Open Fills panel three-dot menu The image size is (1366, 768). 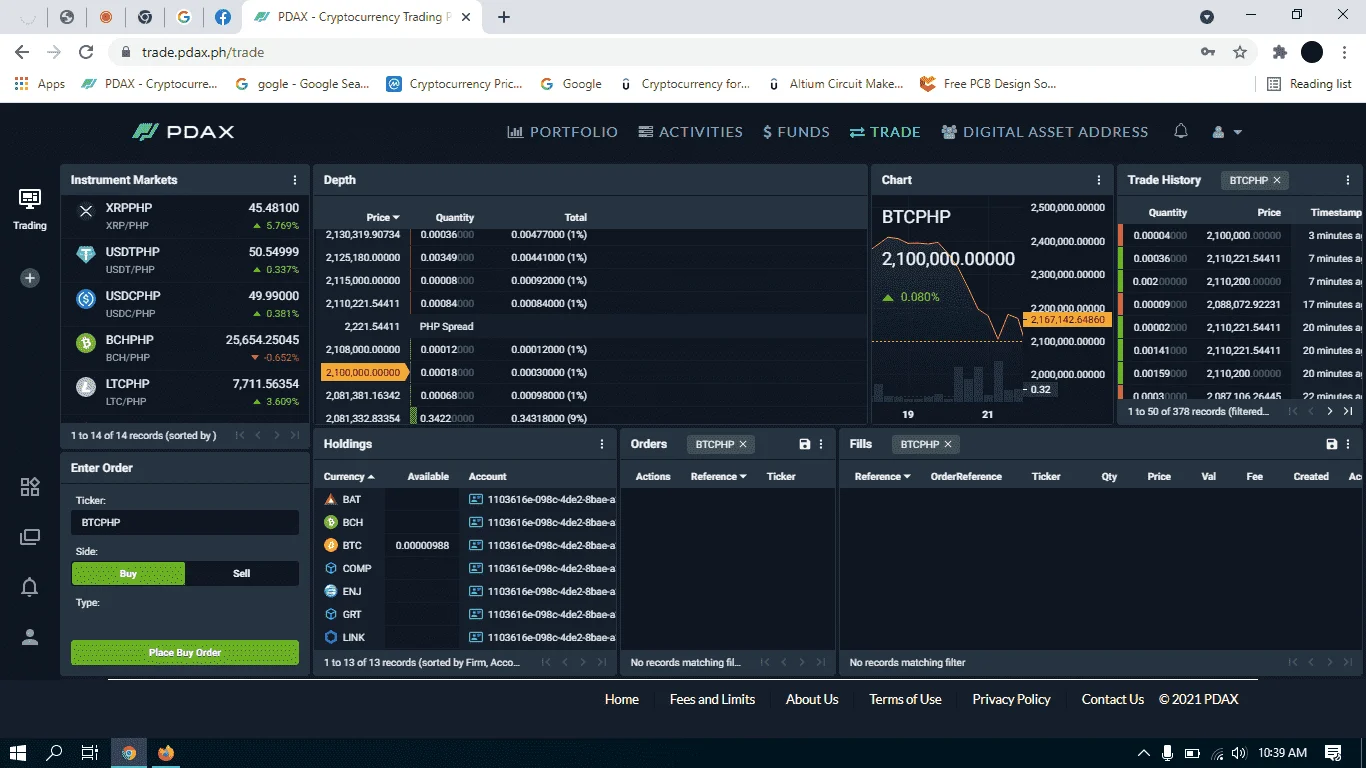[x=1348, y=444]
